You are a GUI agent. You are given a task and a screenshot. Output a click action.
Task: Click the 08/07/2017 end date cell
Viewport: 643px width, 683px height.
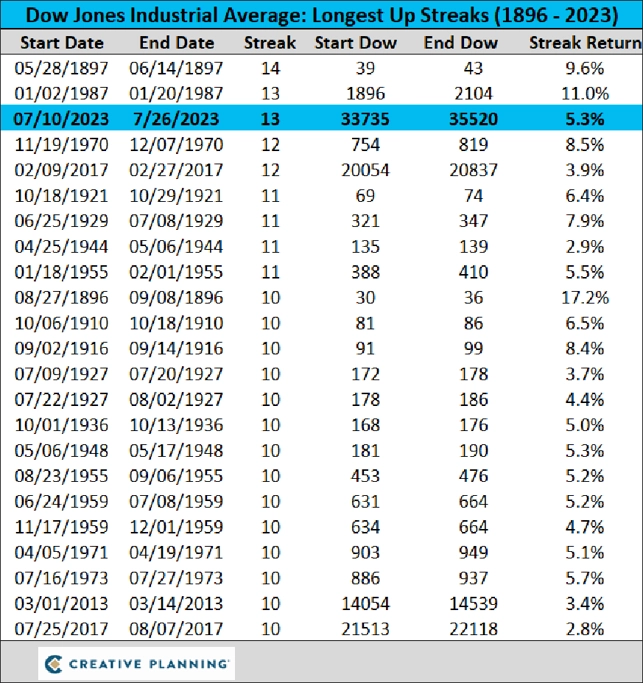click(176, 629)
